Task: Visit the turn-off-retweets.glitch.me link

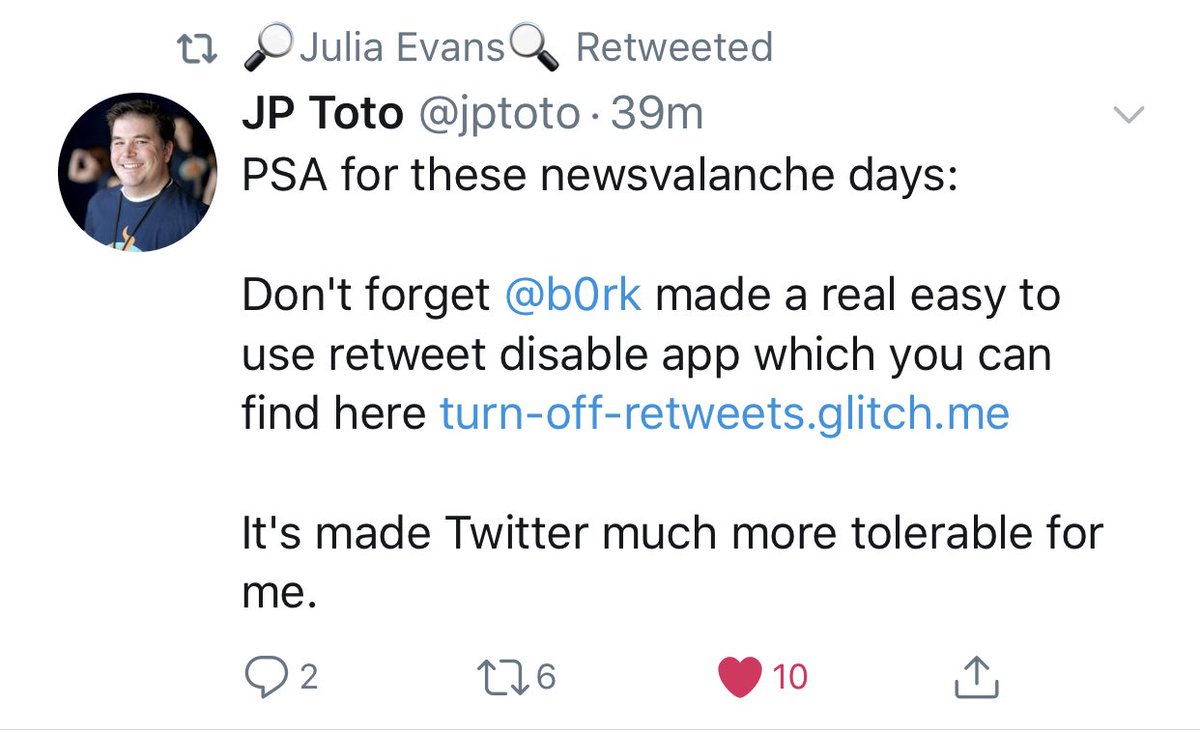Action: 724,413
